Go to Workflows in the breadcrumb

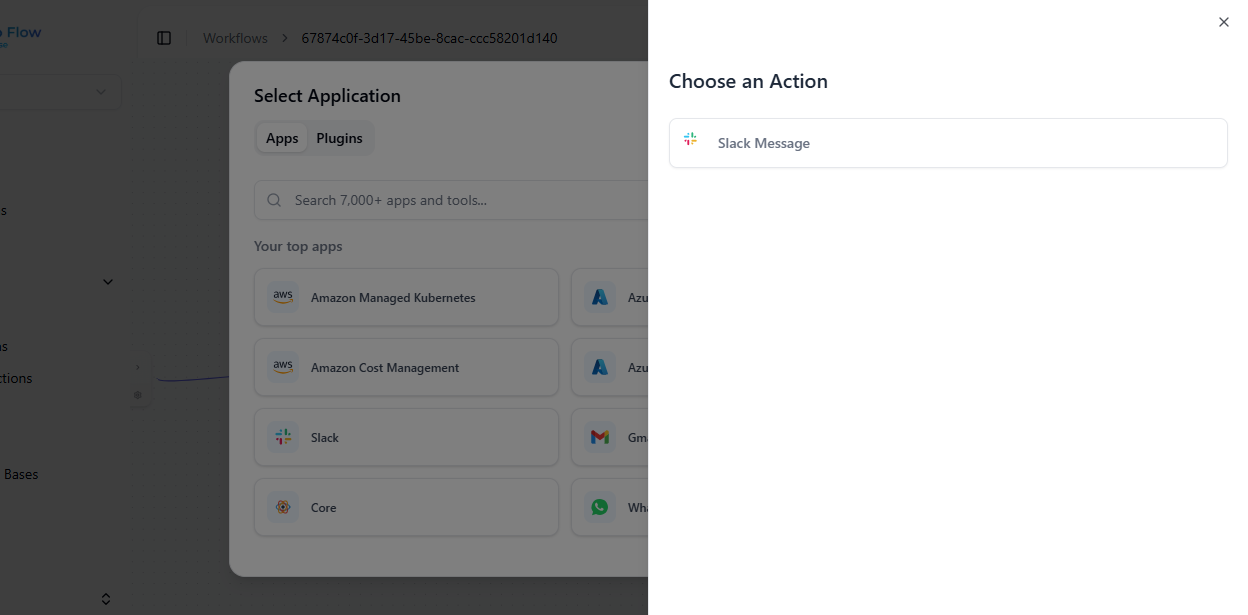(x=235, y=38)
